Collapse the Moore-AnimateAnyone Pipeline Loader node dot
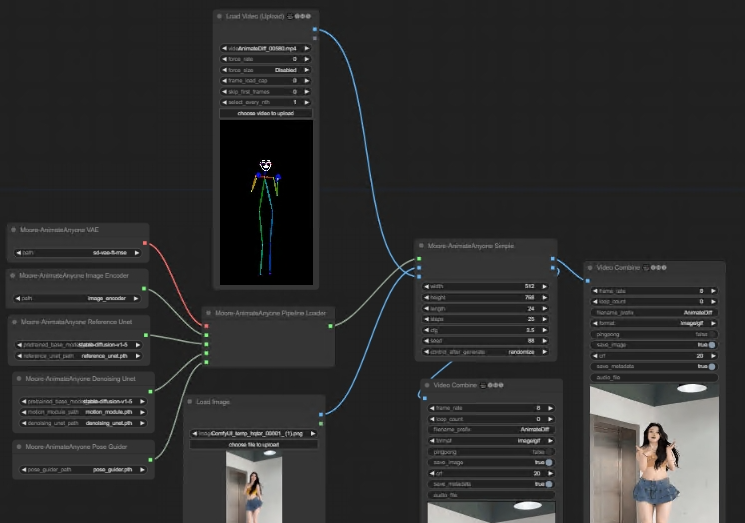Viewport: 745px width, 523px height. [x=209, y=313]
